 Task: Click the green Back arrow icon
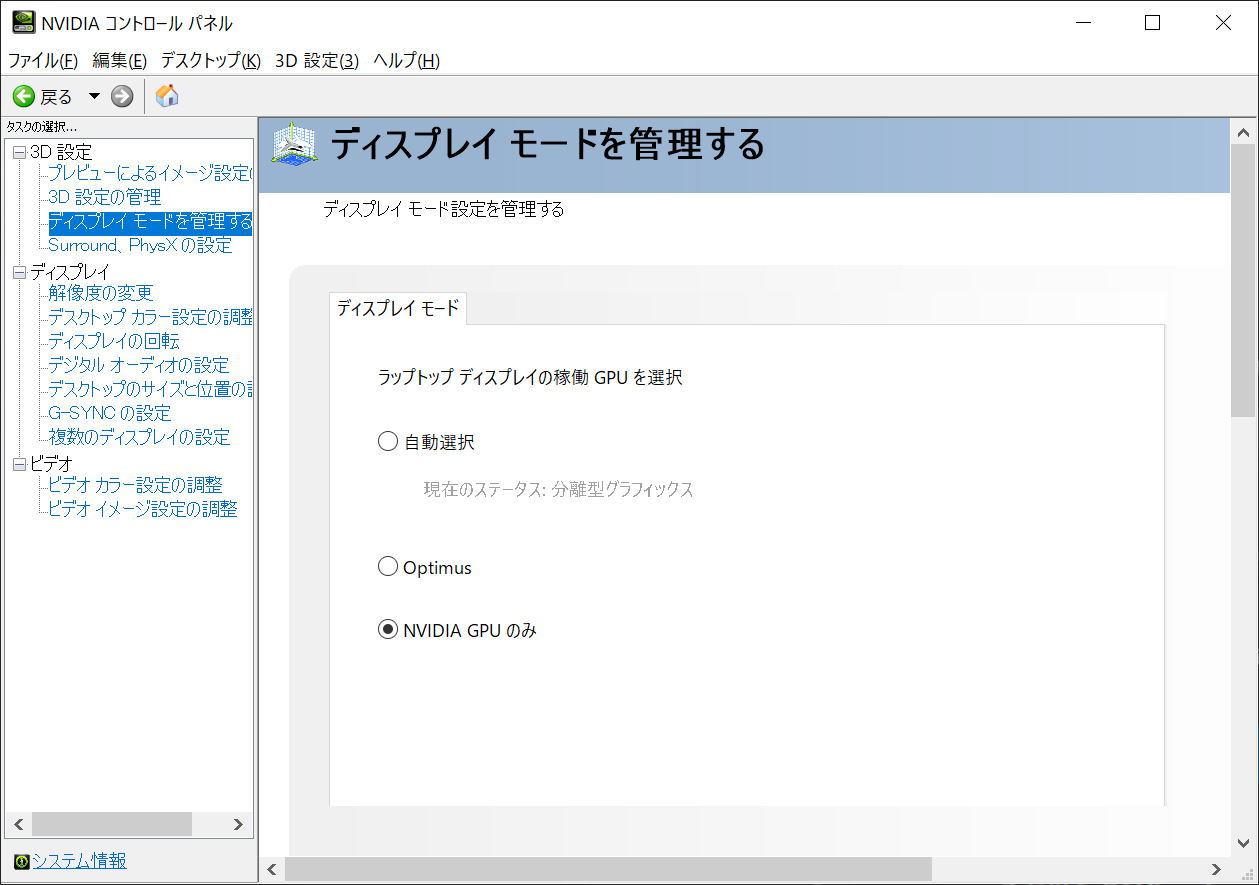pyautogui.click(x=23, y=96)
